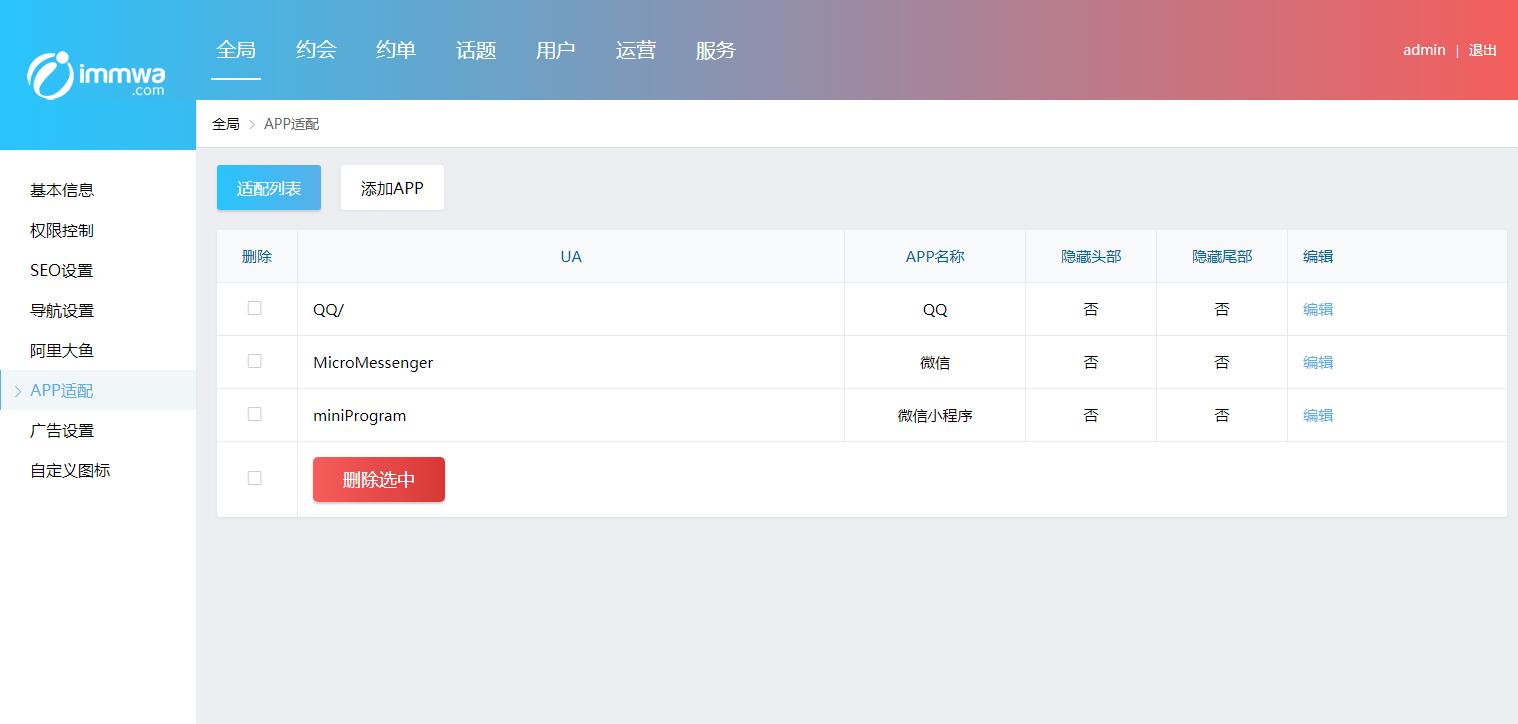Viewport: 1518px width, 724px height.
Task: Open 基本信息 in the sidebar
Action: click(x=62, y=191)
